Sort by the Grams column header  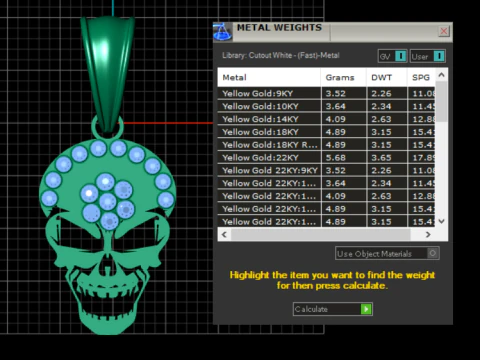point(343,77)
